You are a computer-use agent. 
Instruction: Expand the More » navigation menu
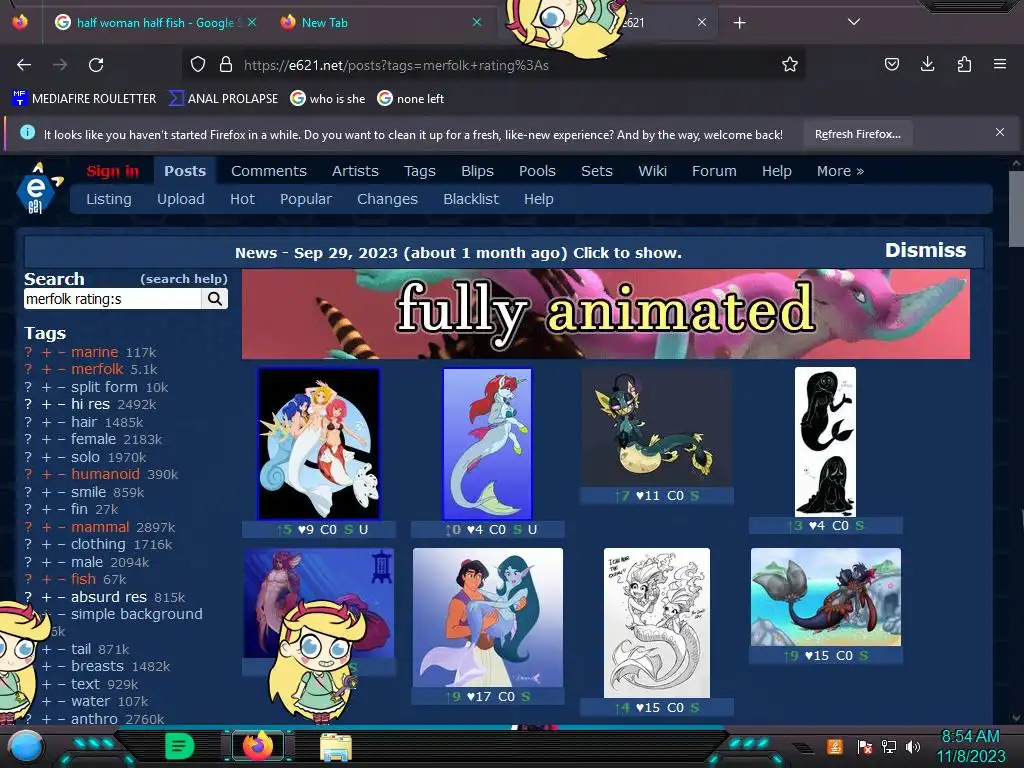click(840, 171)
